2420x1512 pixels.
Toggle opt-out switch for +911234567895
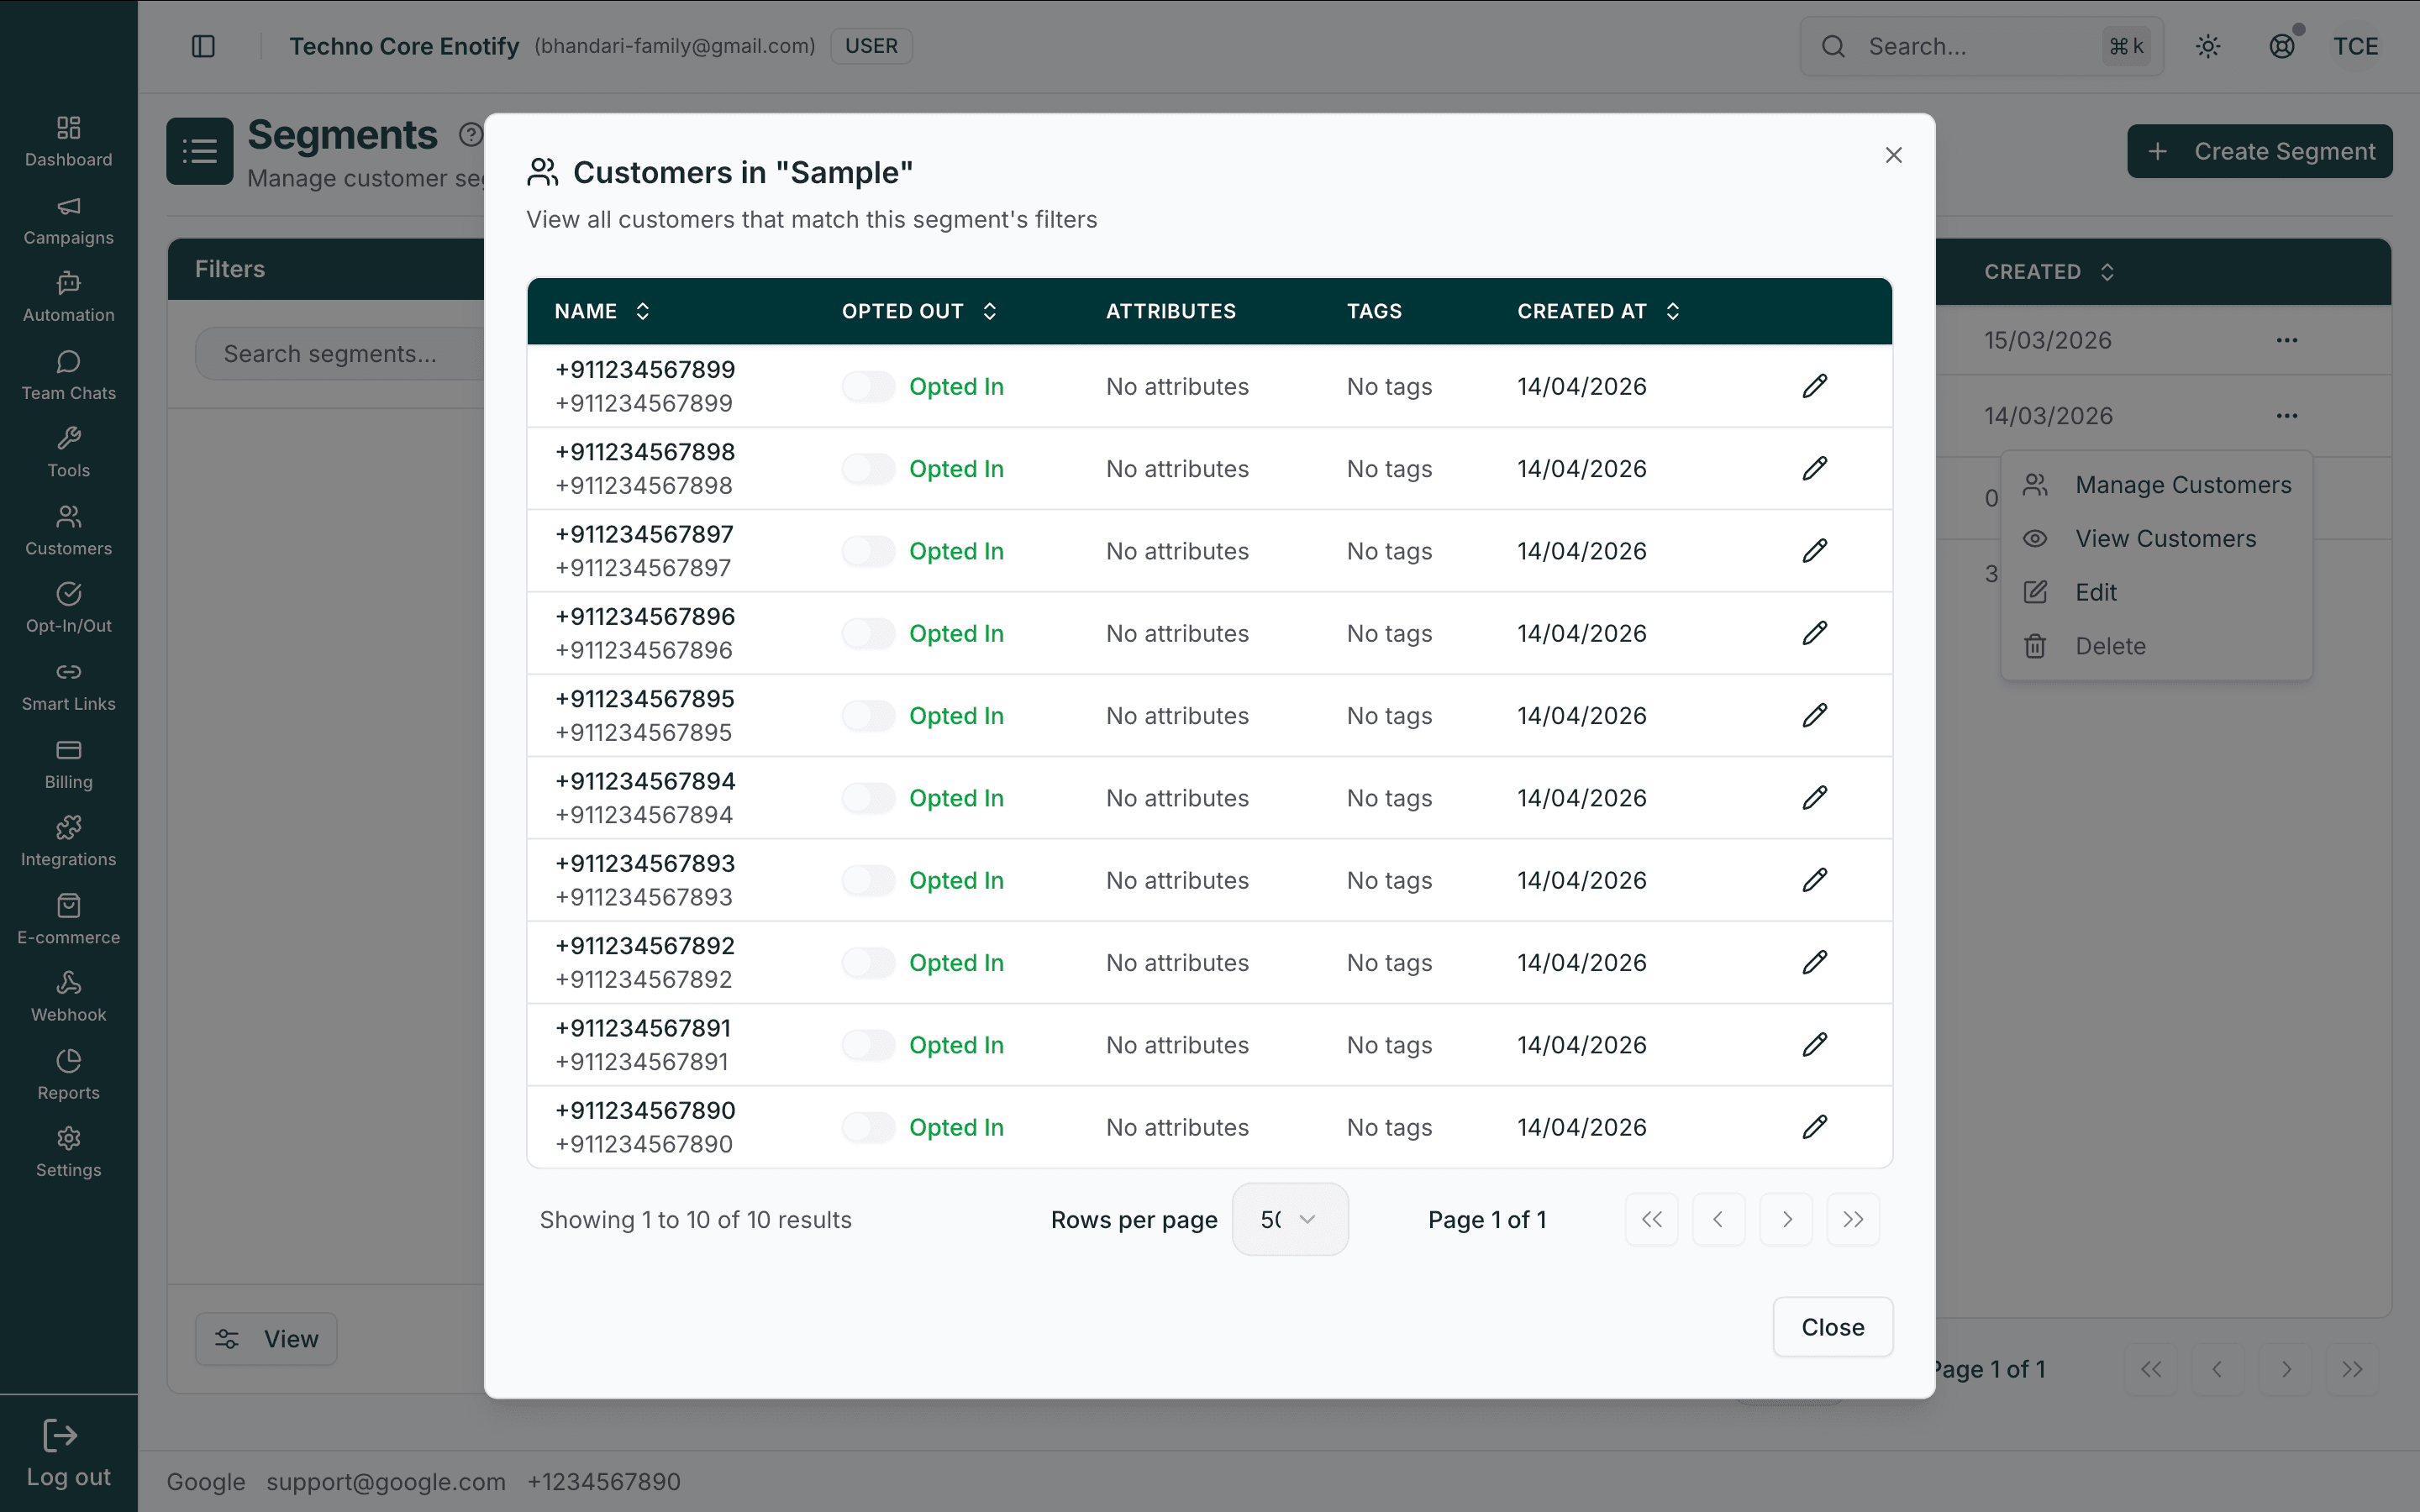(x=868, y=716)
